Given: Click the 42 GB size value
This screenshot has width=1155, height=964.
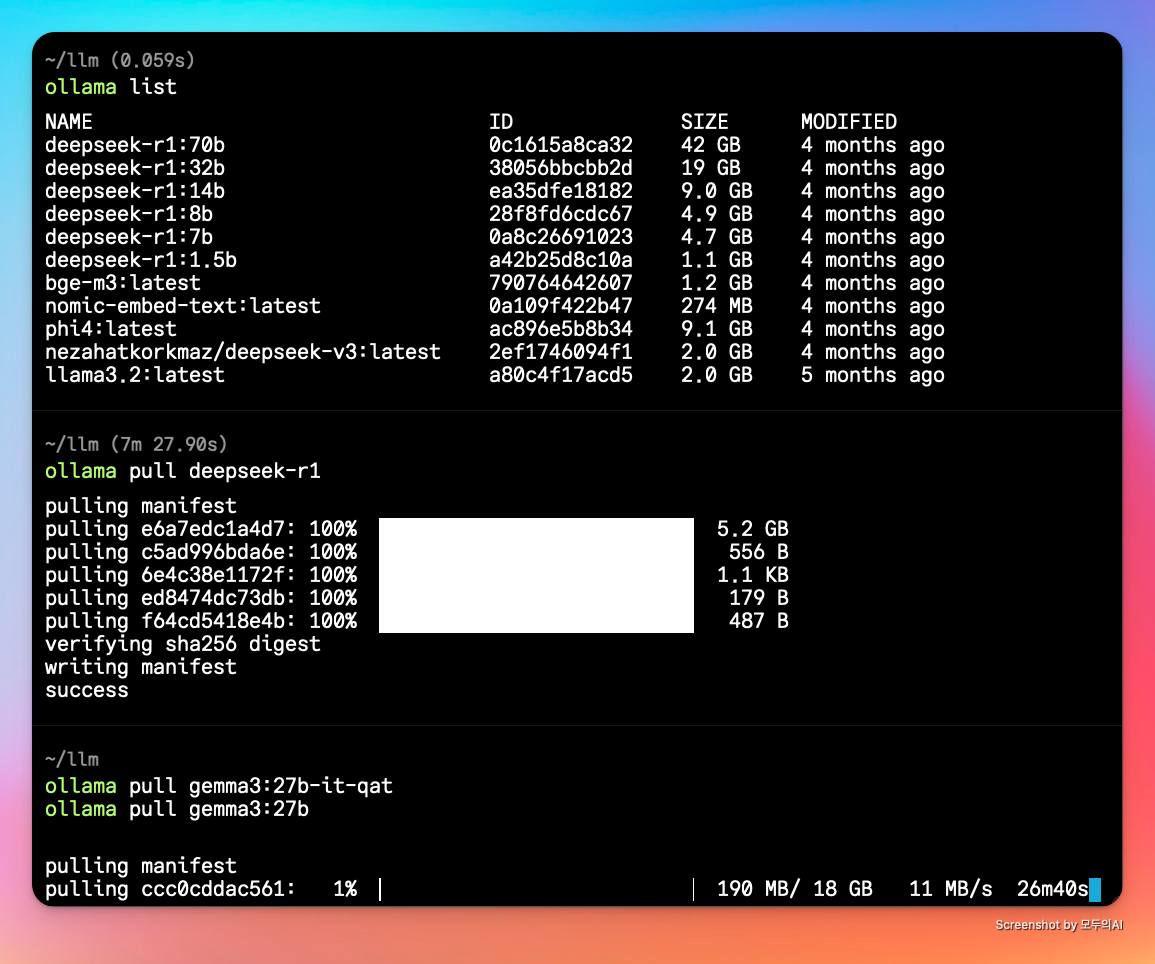Looking at the screenshot, I should [x=711, y=145].
